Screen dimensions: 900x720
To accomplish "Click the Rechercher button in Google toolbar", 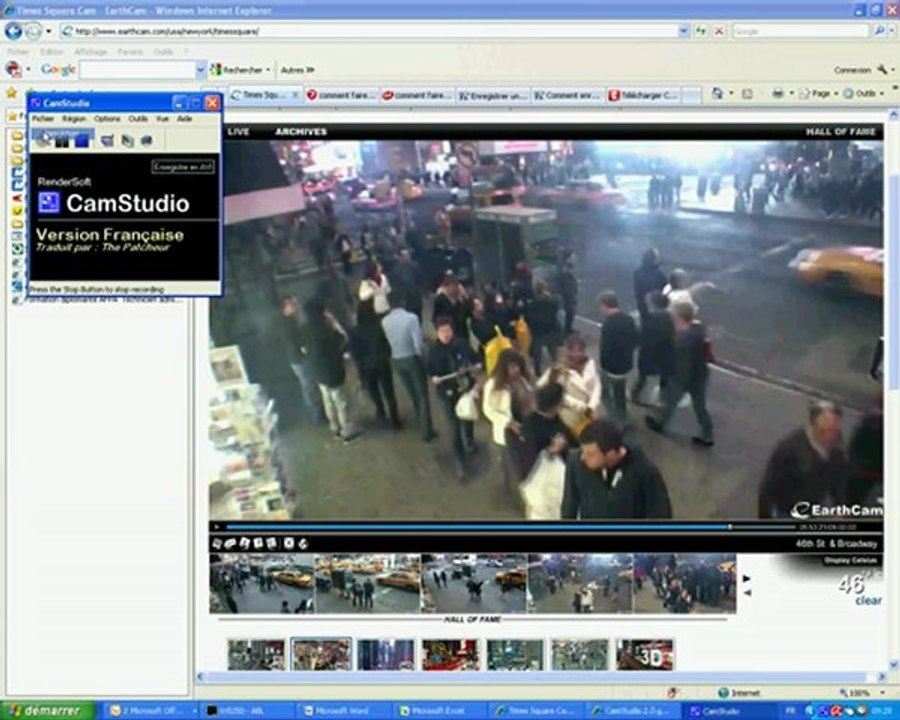I will coord(237,69).
